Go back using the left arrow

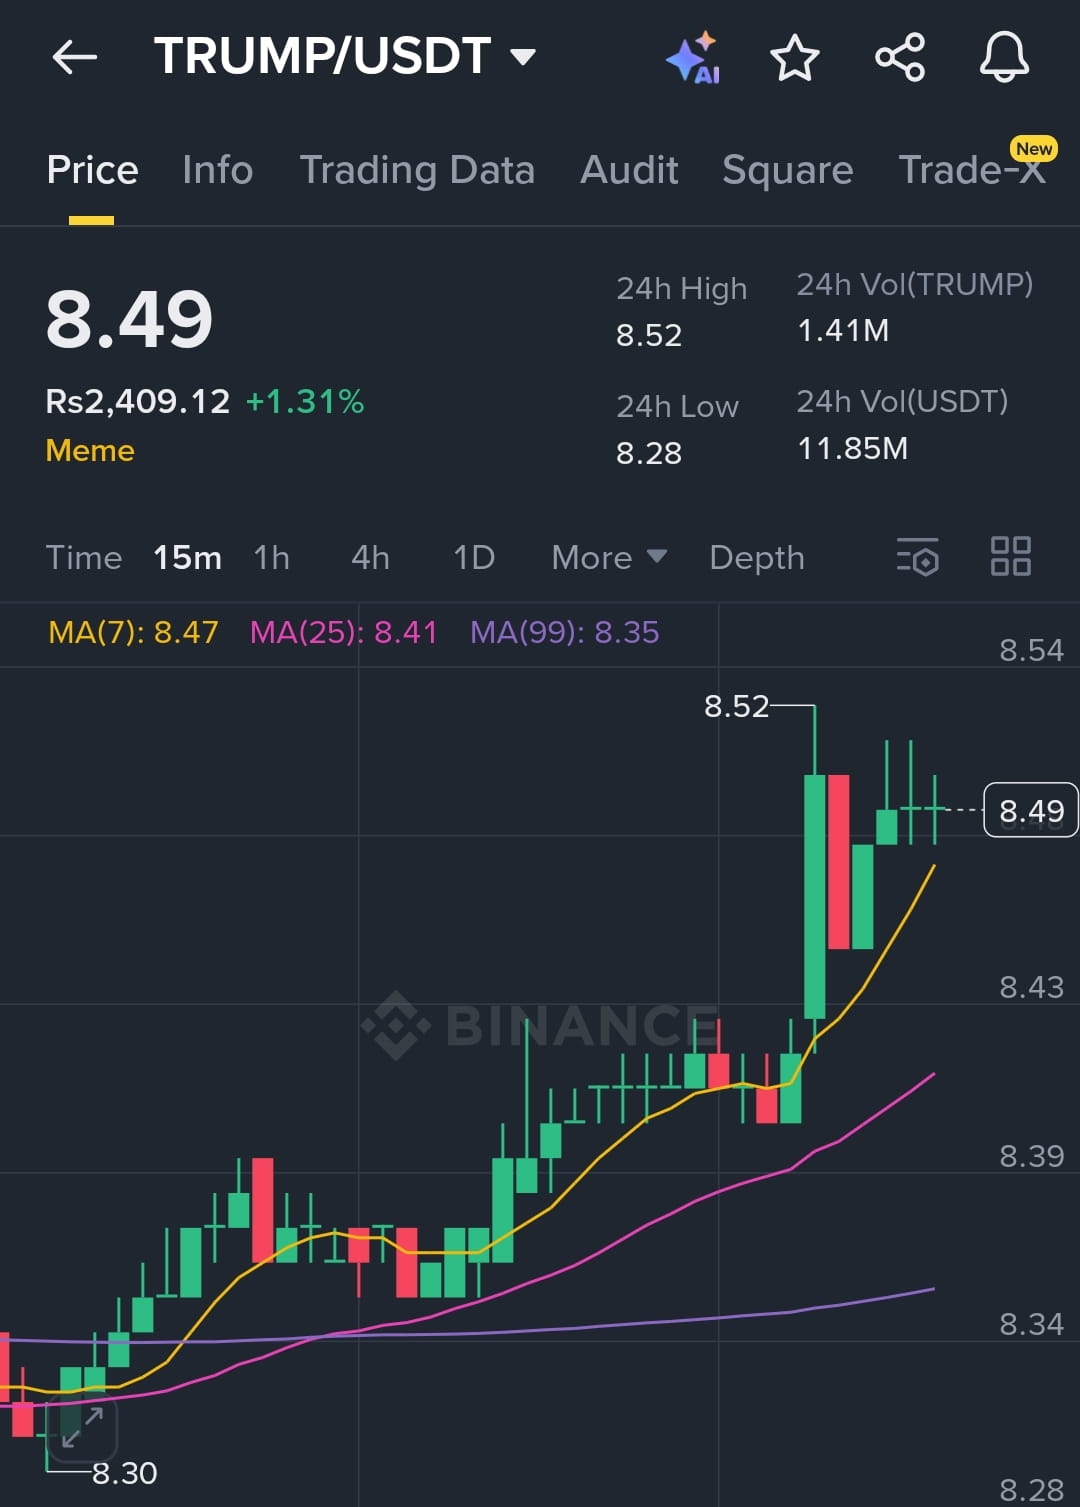pyautogui.click(x=75, y=57)
